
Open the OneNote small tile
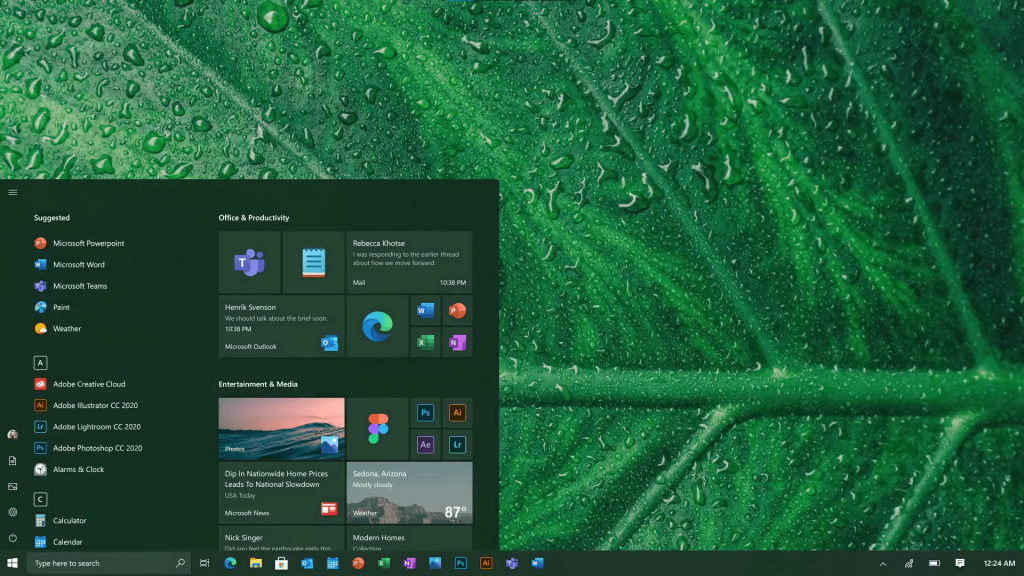457,342
